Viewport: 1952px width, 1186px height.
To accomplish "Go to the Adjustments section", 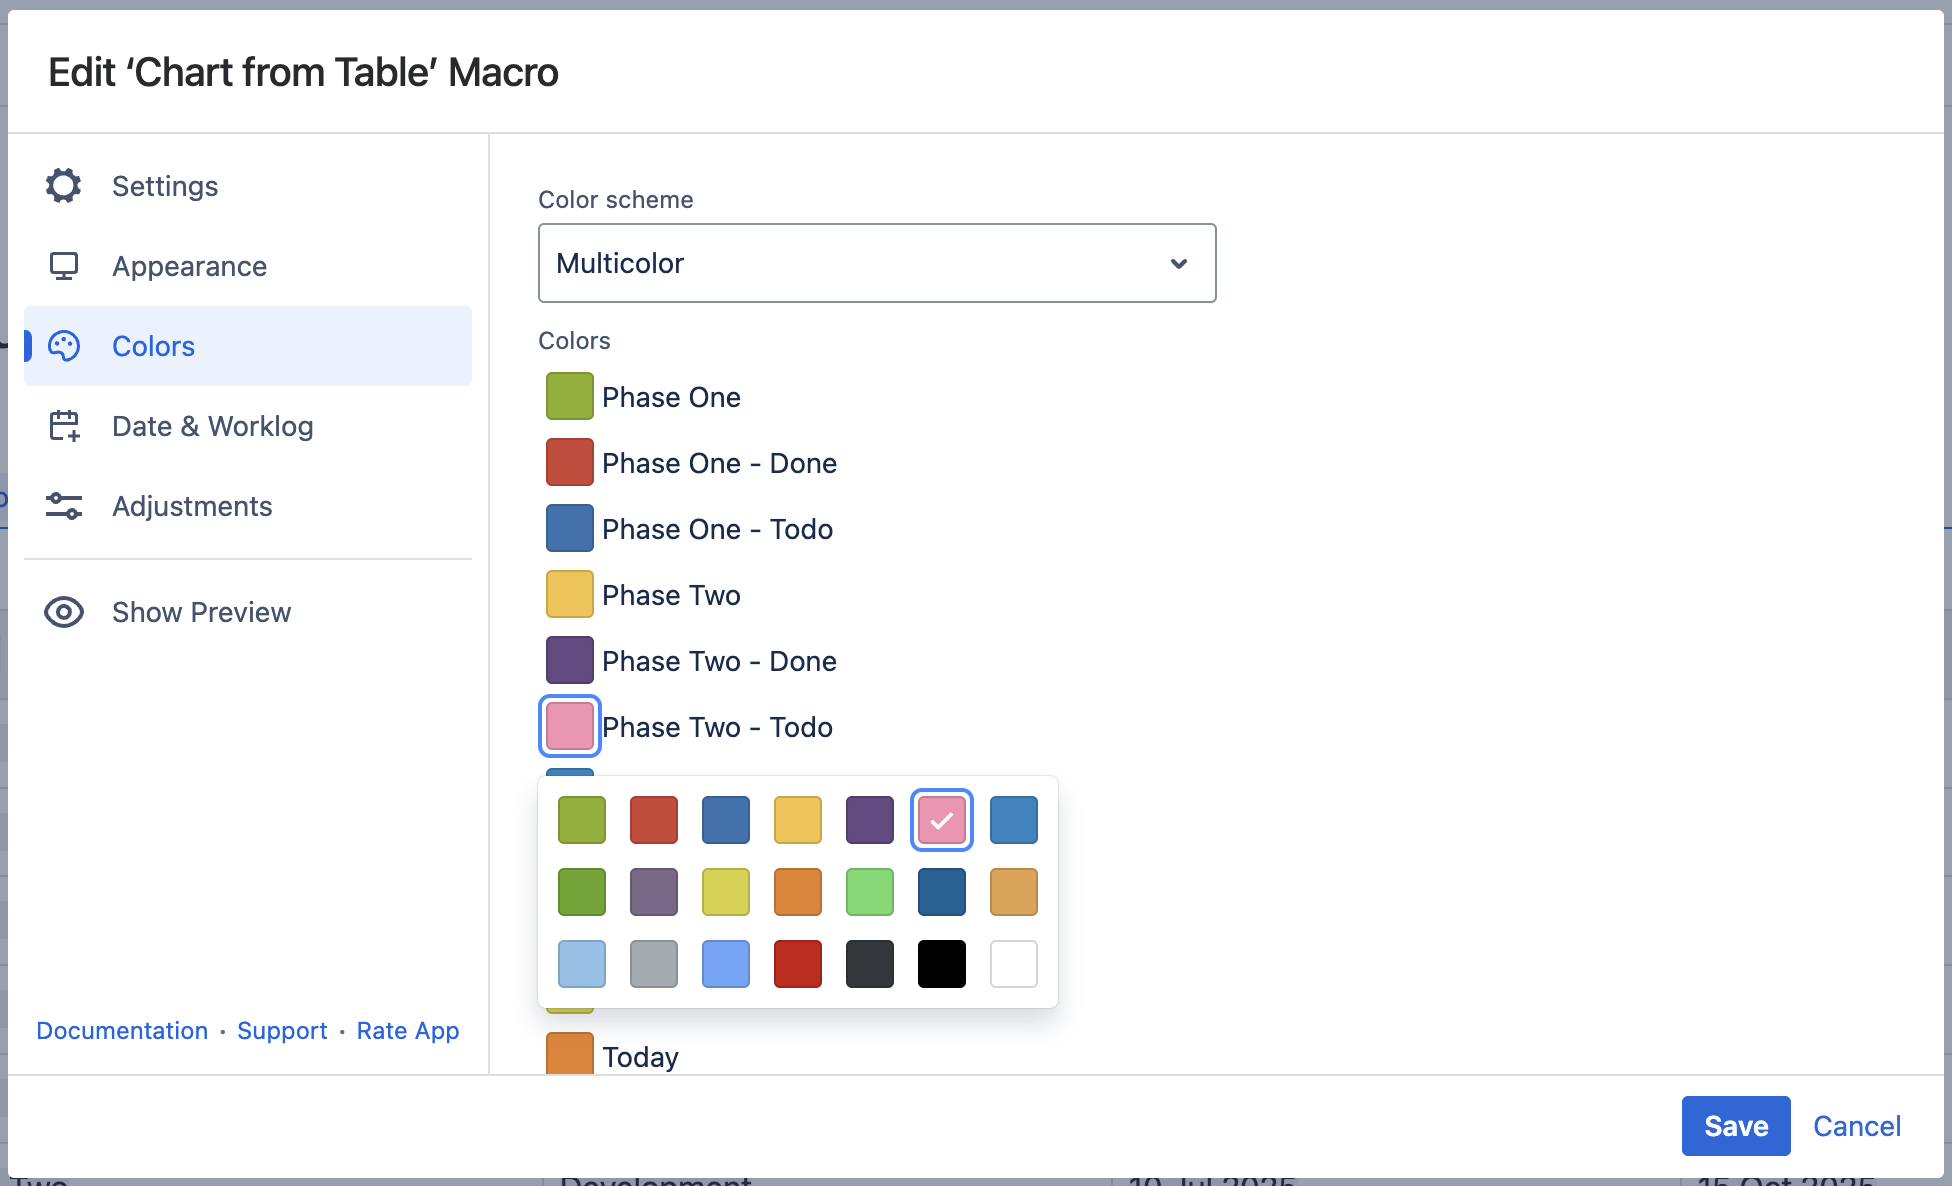I will point(192,506).
